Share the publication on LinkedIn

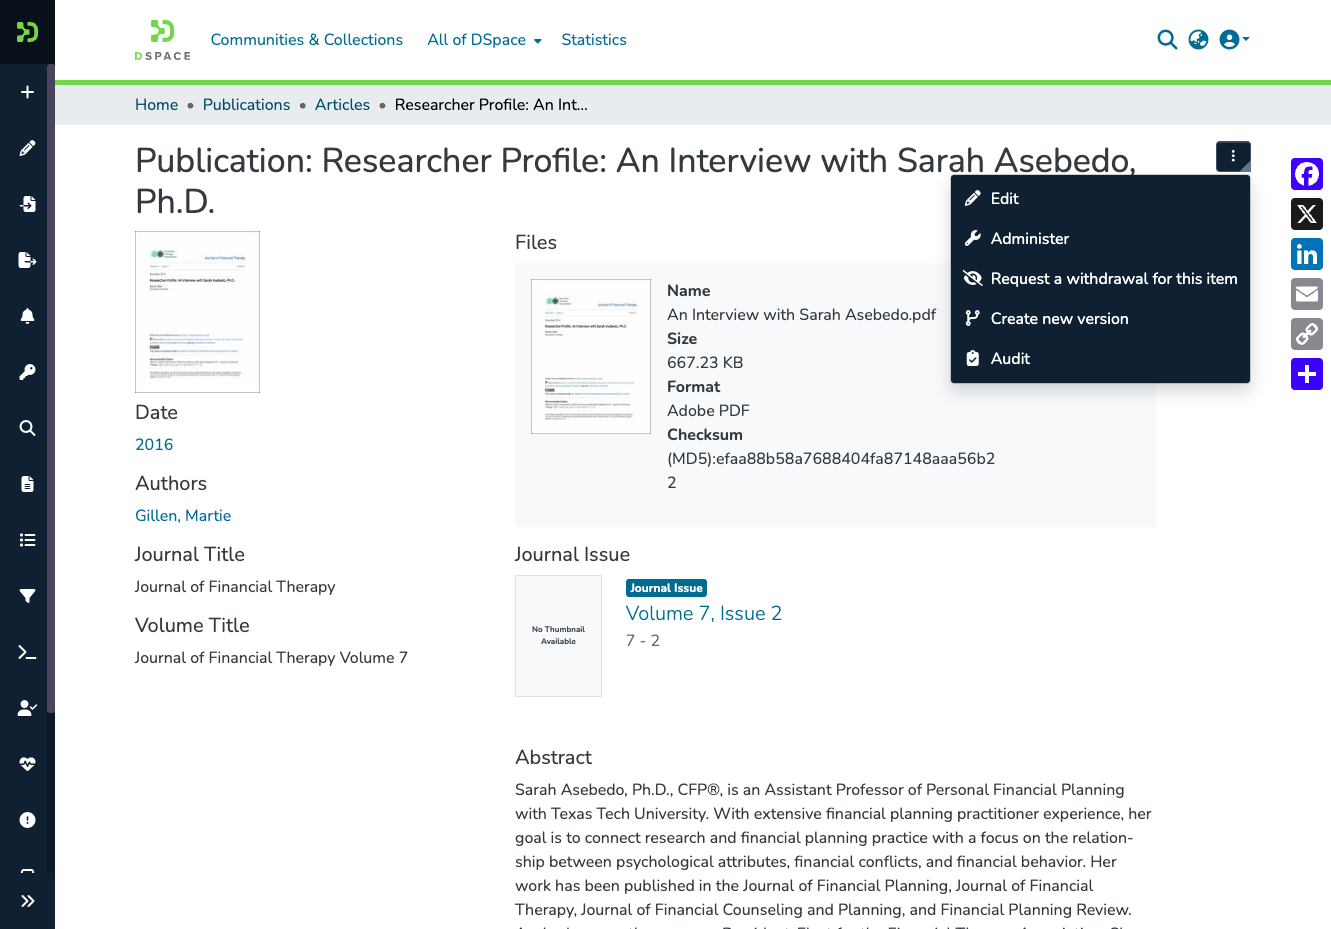click(x=1307, y=254)
